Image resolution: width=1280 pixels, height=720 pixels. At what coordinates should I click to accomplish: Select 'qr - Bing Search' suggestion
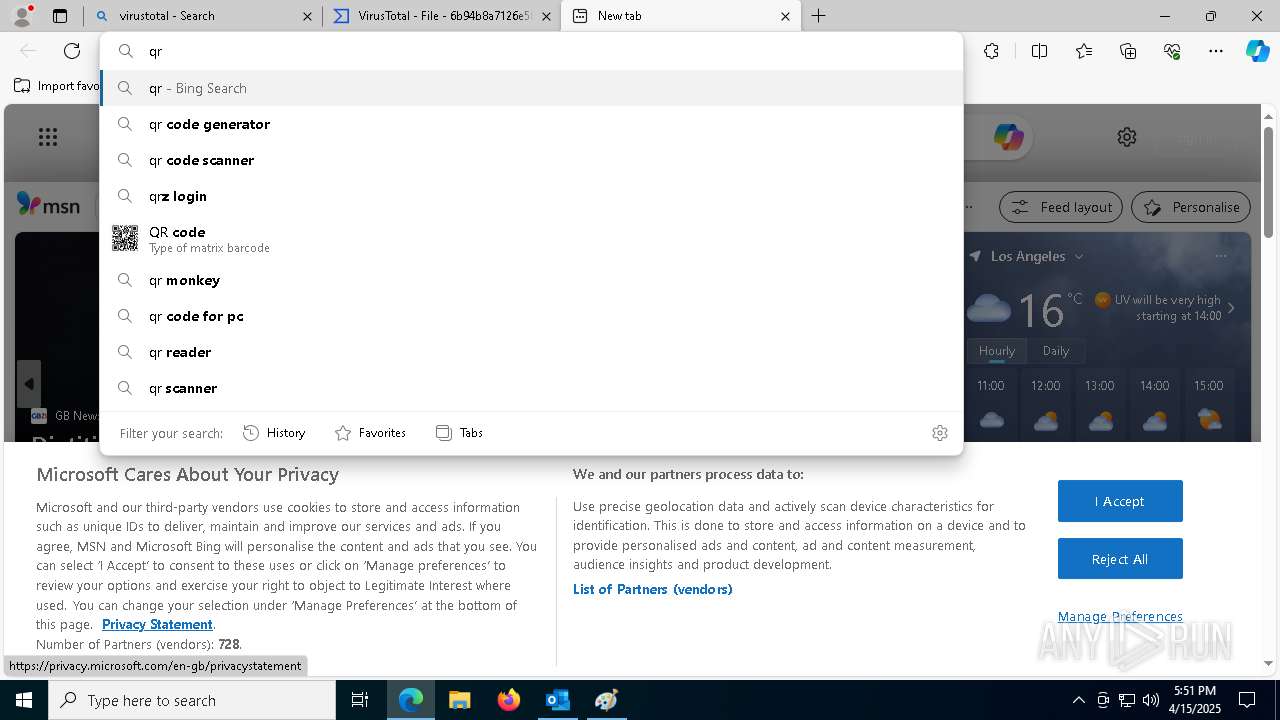click(x=531, y=88)
